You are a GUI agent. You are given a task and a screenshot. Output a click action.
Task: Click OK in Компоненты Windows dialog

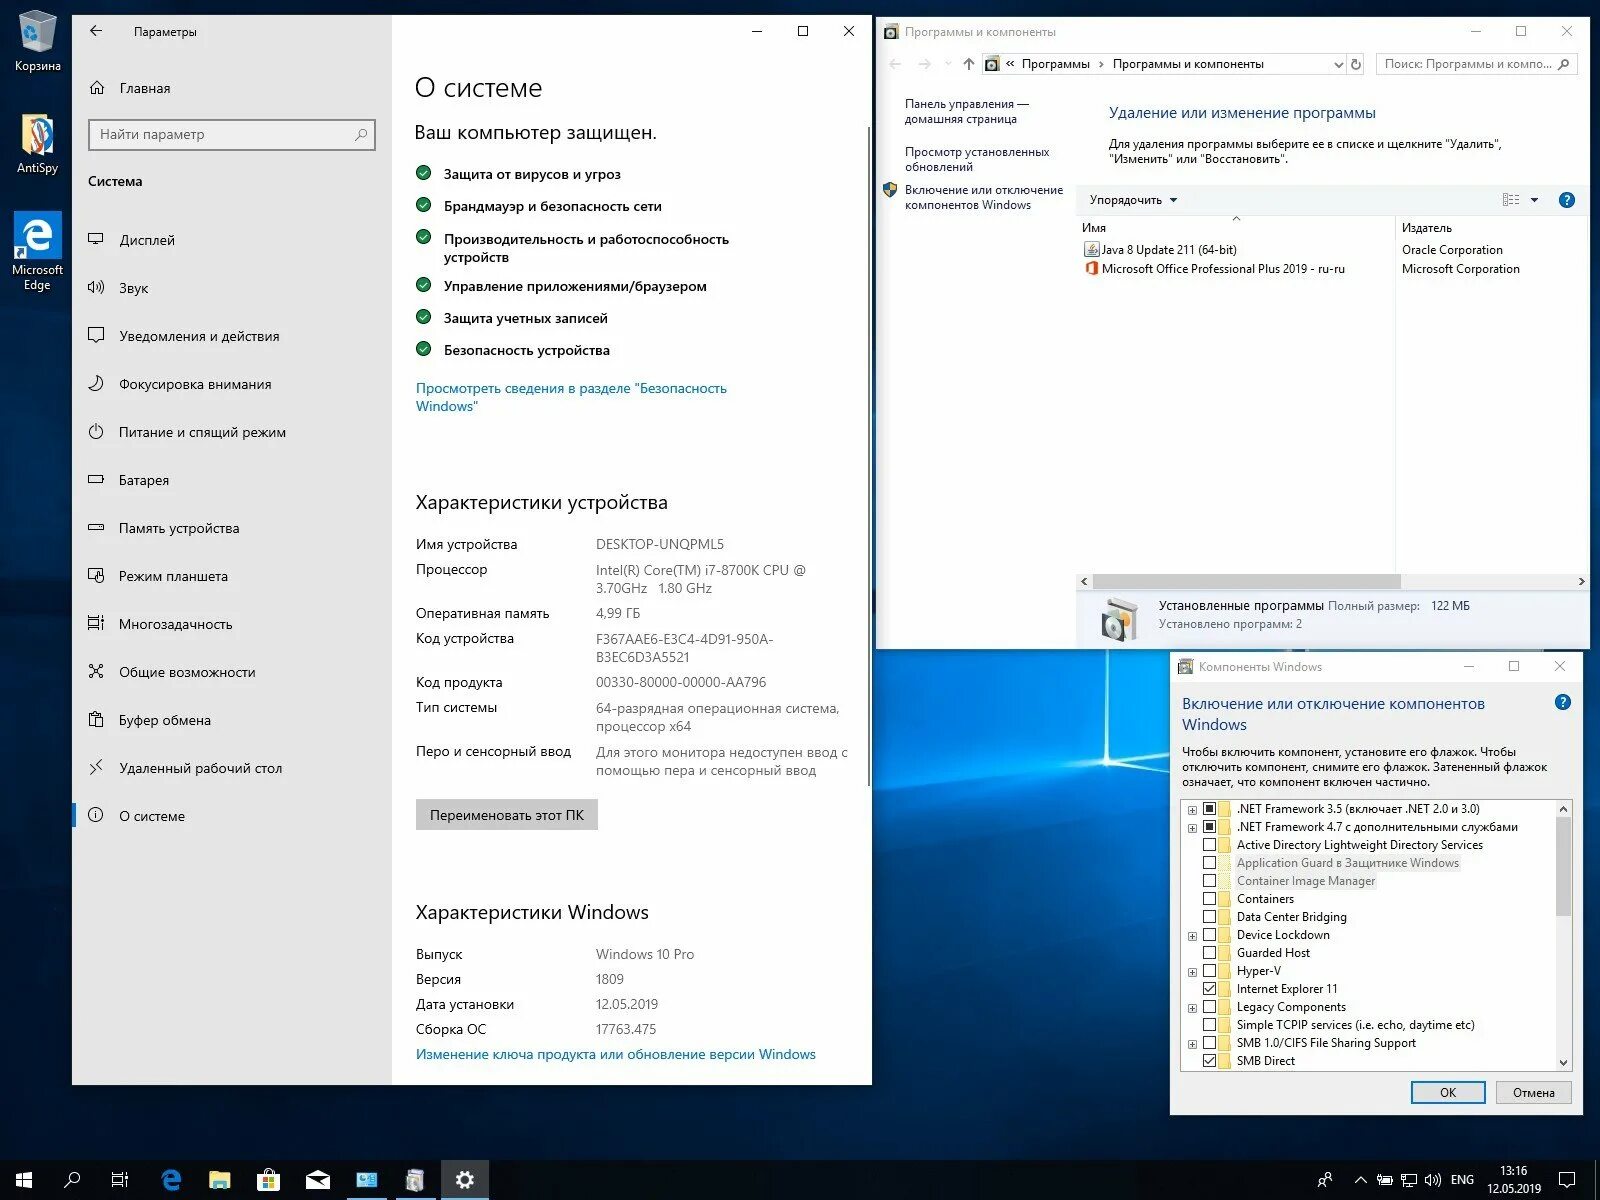click(1448, 1092)
